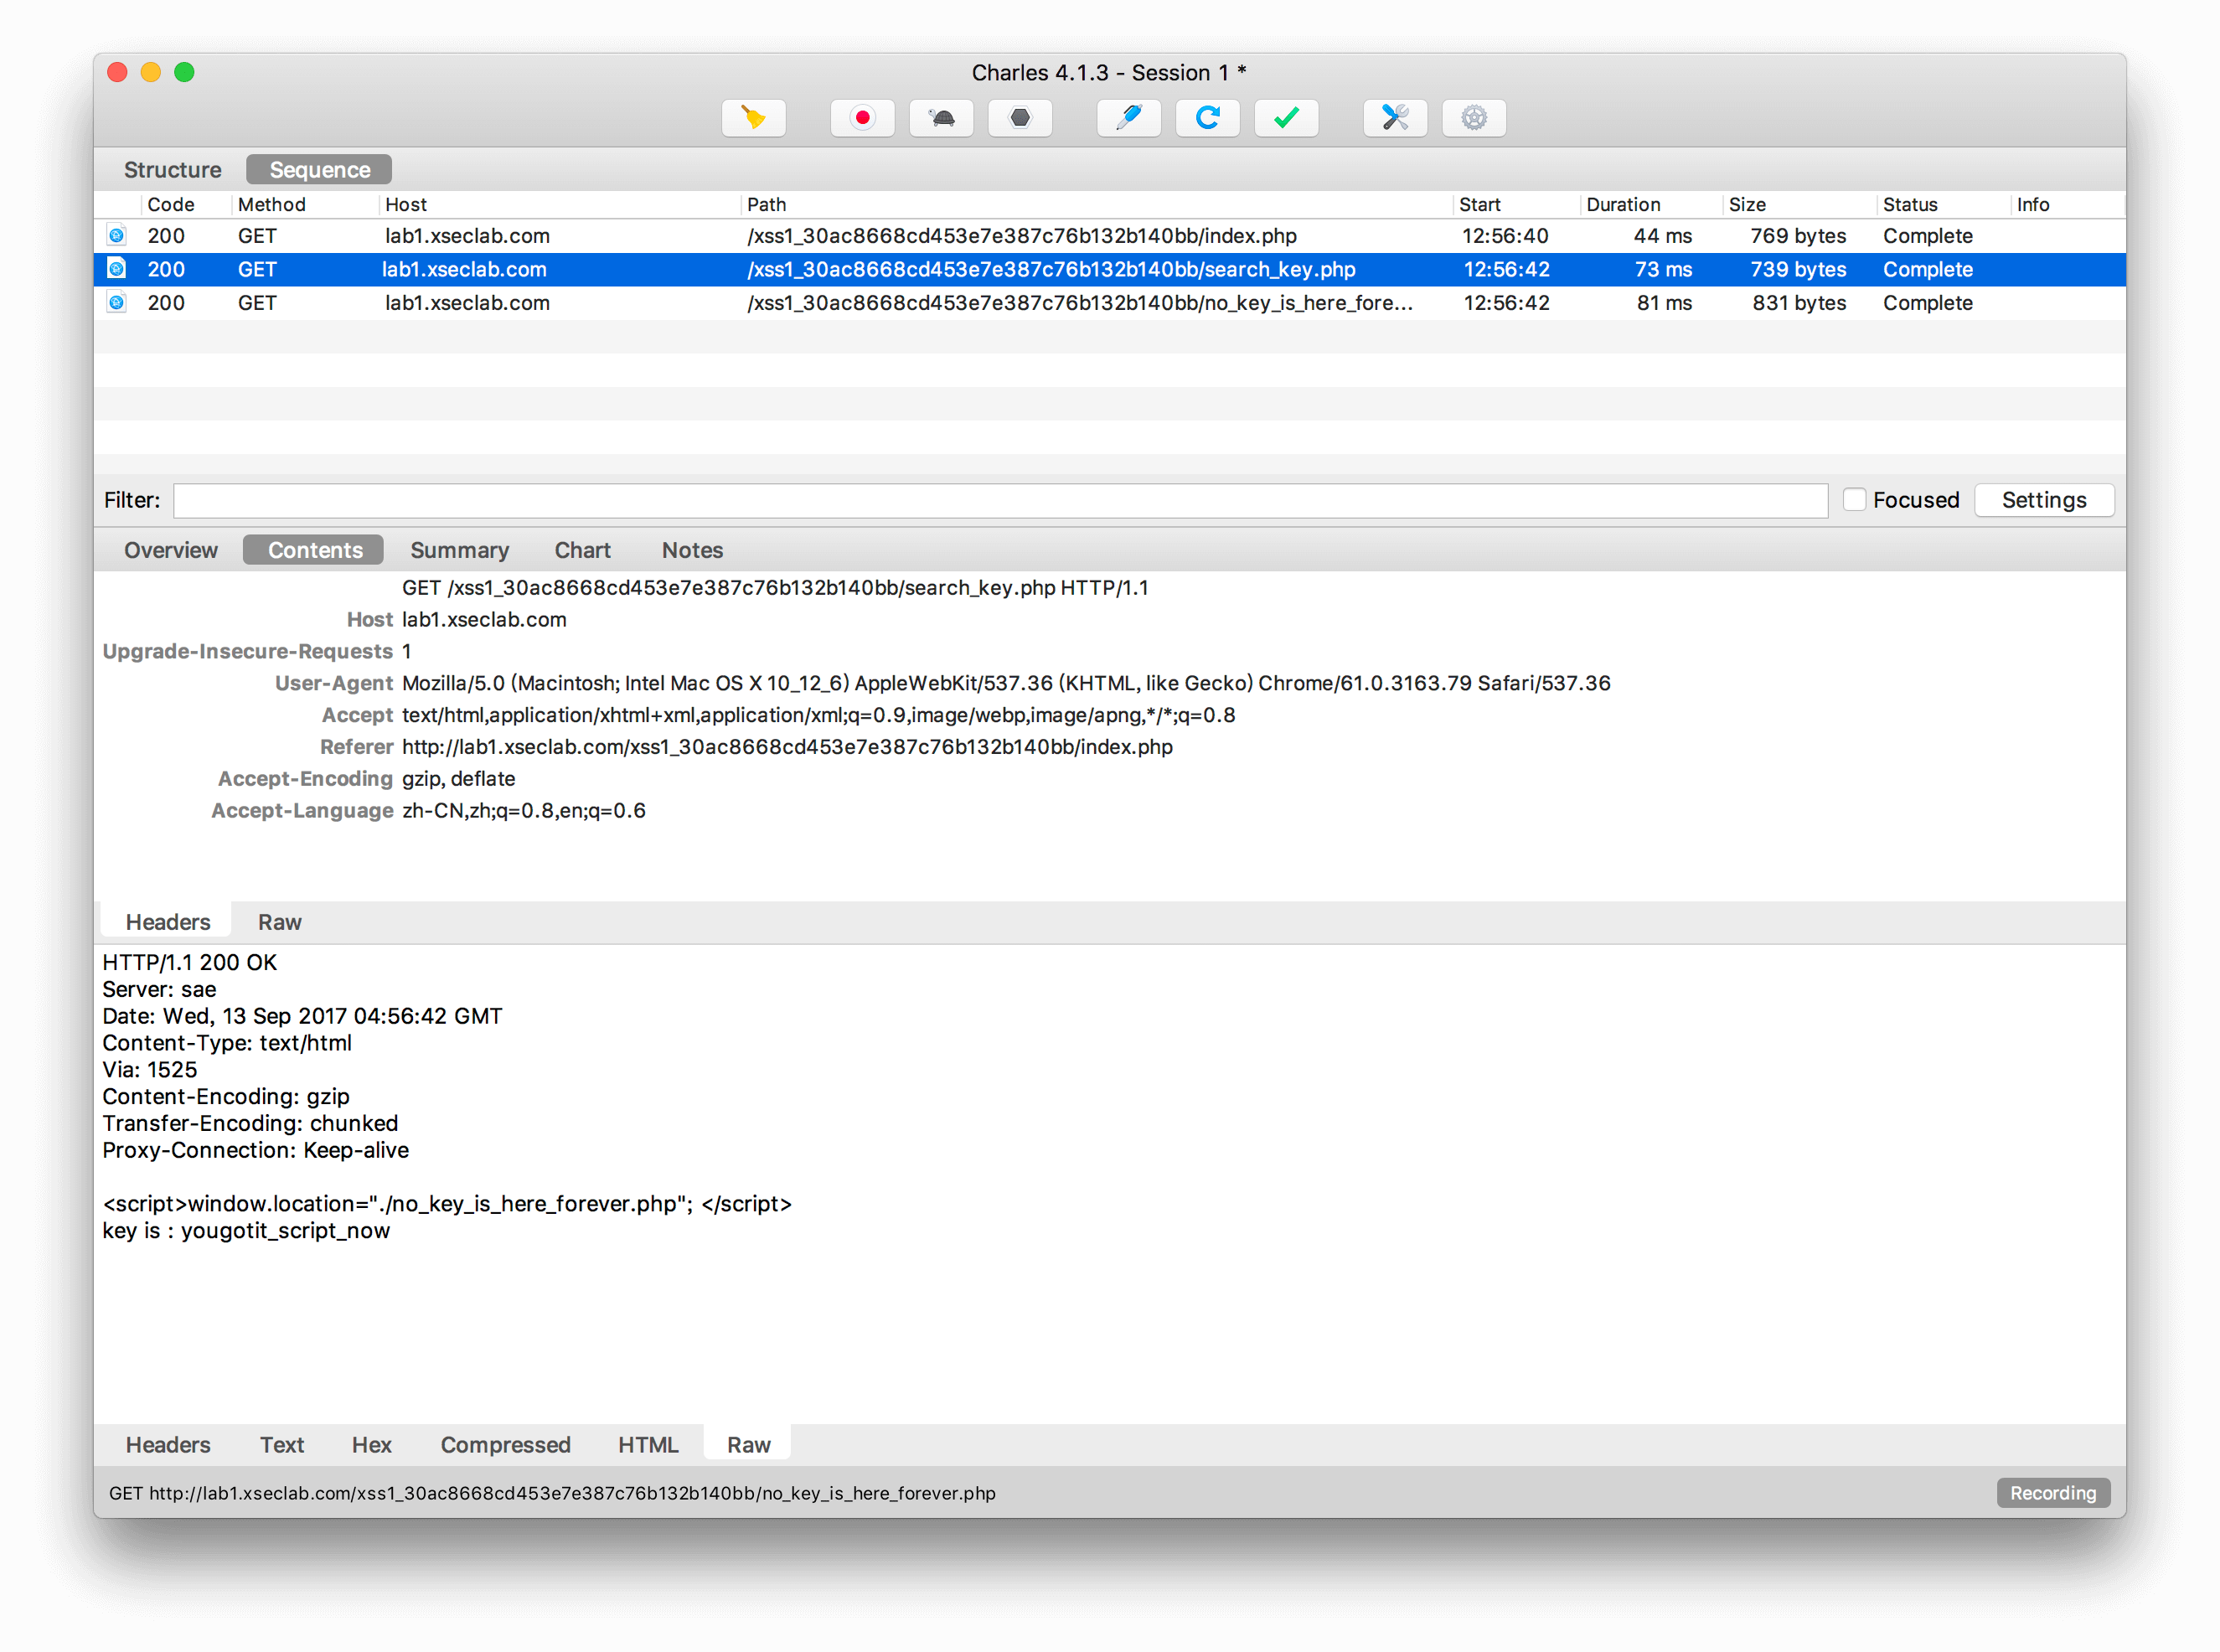Enable throttling with the turtle icon

coord(941,118)
